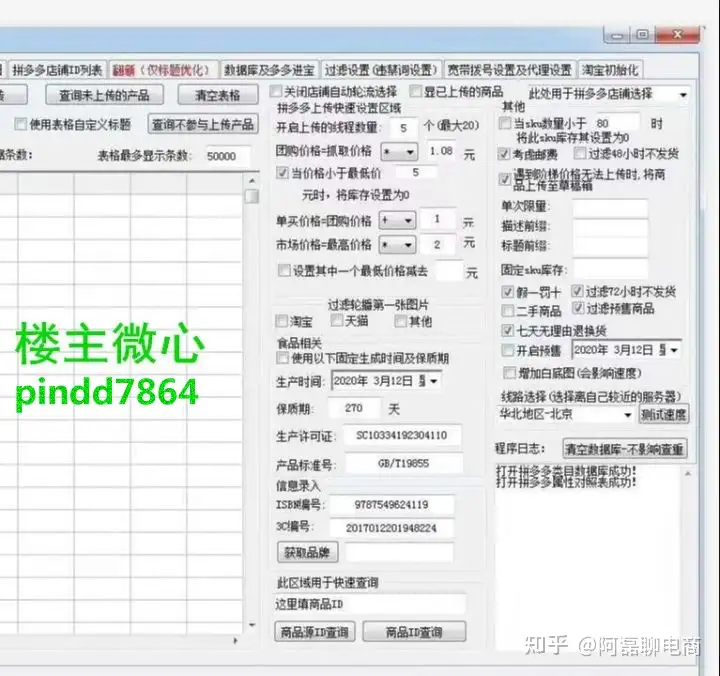The height and width of the screenshot is (676, 720).
Task: Open 单买价格 operator dropdown
Action: pyautogui.click(x=397, y=221)
